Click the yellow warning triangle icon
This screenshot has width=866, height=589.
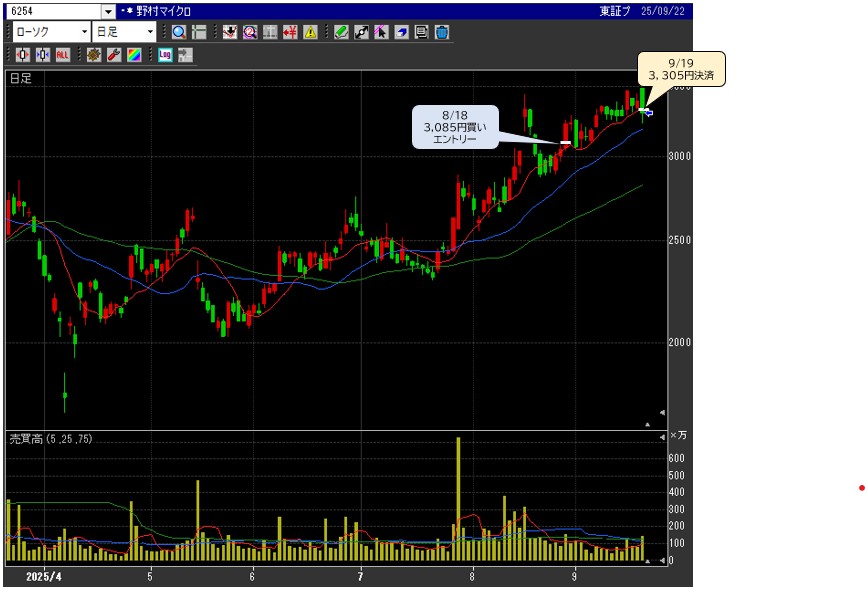coord(310,32)
